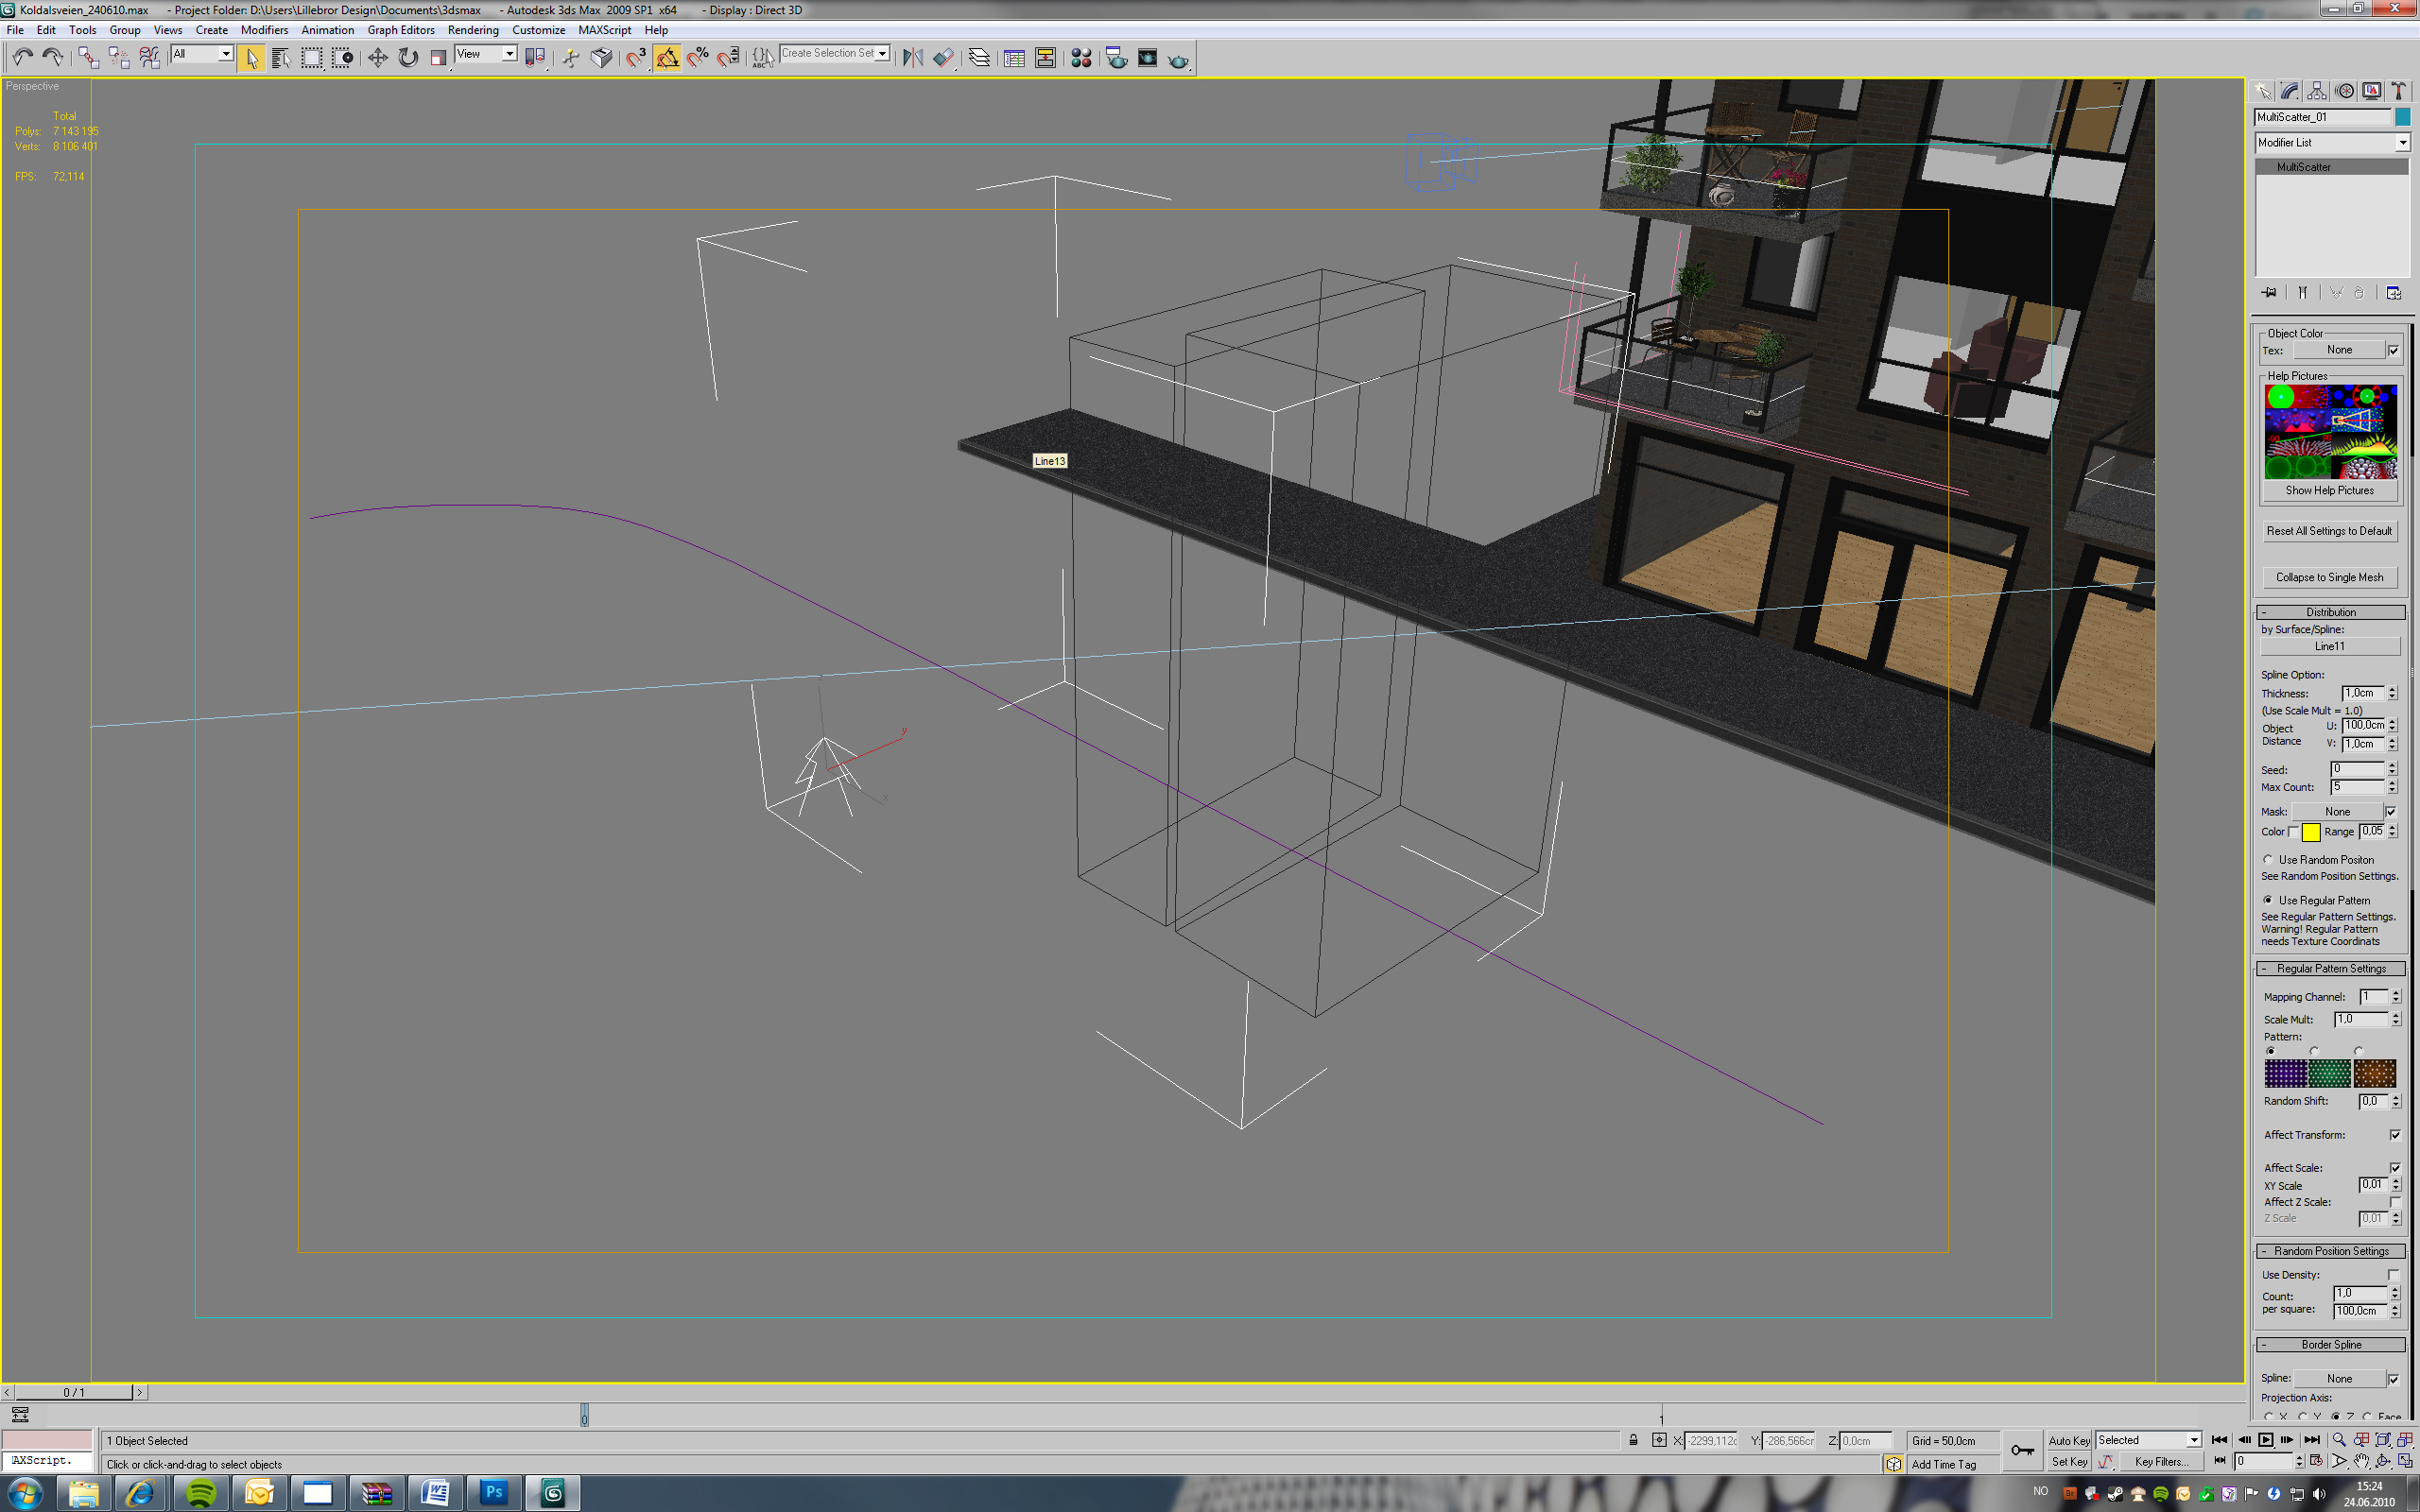Click the Configure Modifier Sets icon
2420x1512 pixels.
coord(2394,293)
